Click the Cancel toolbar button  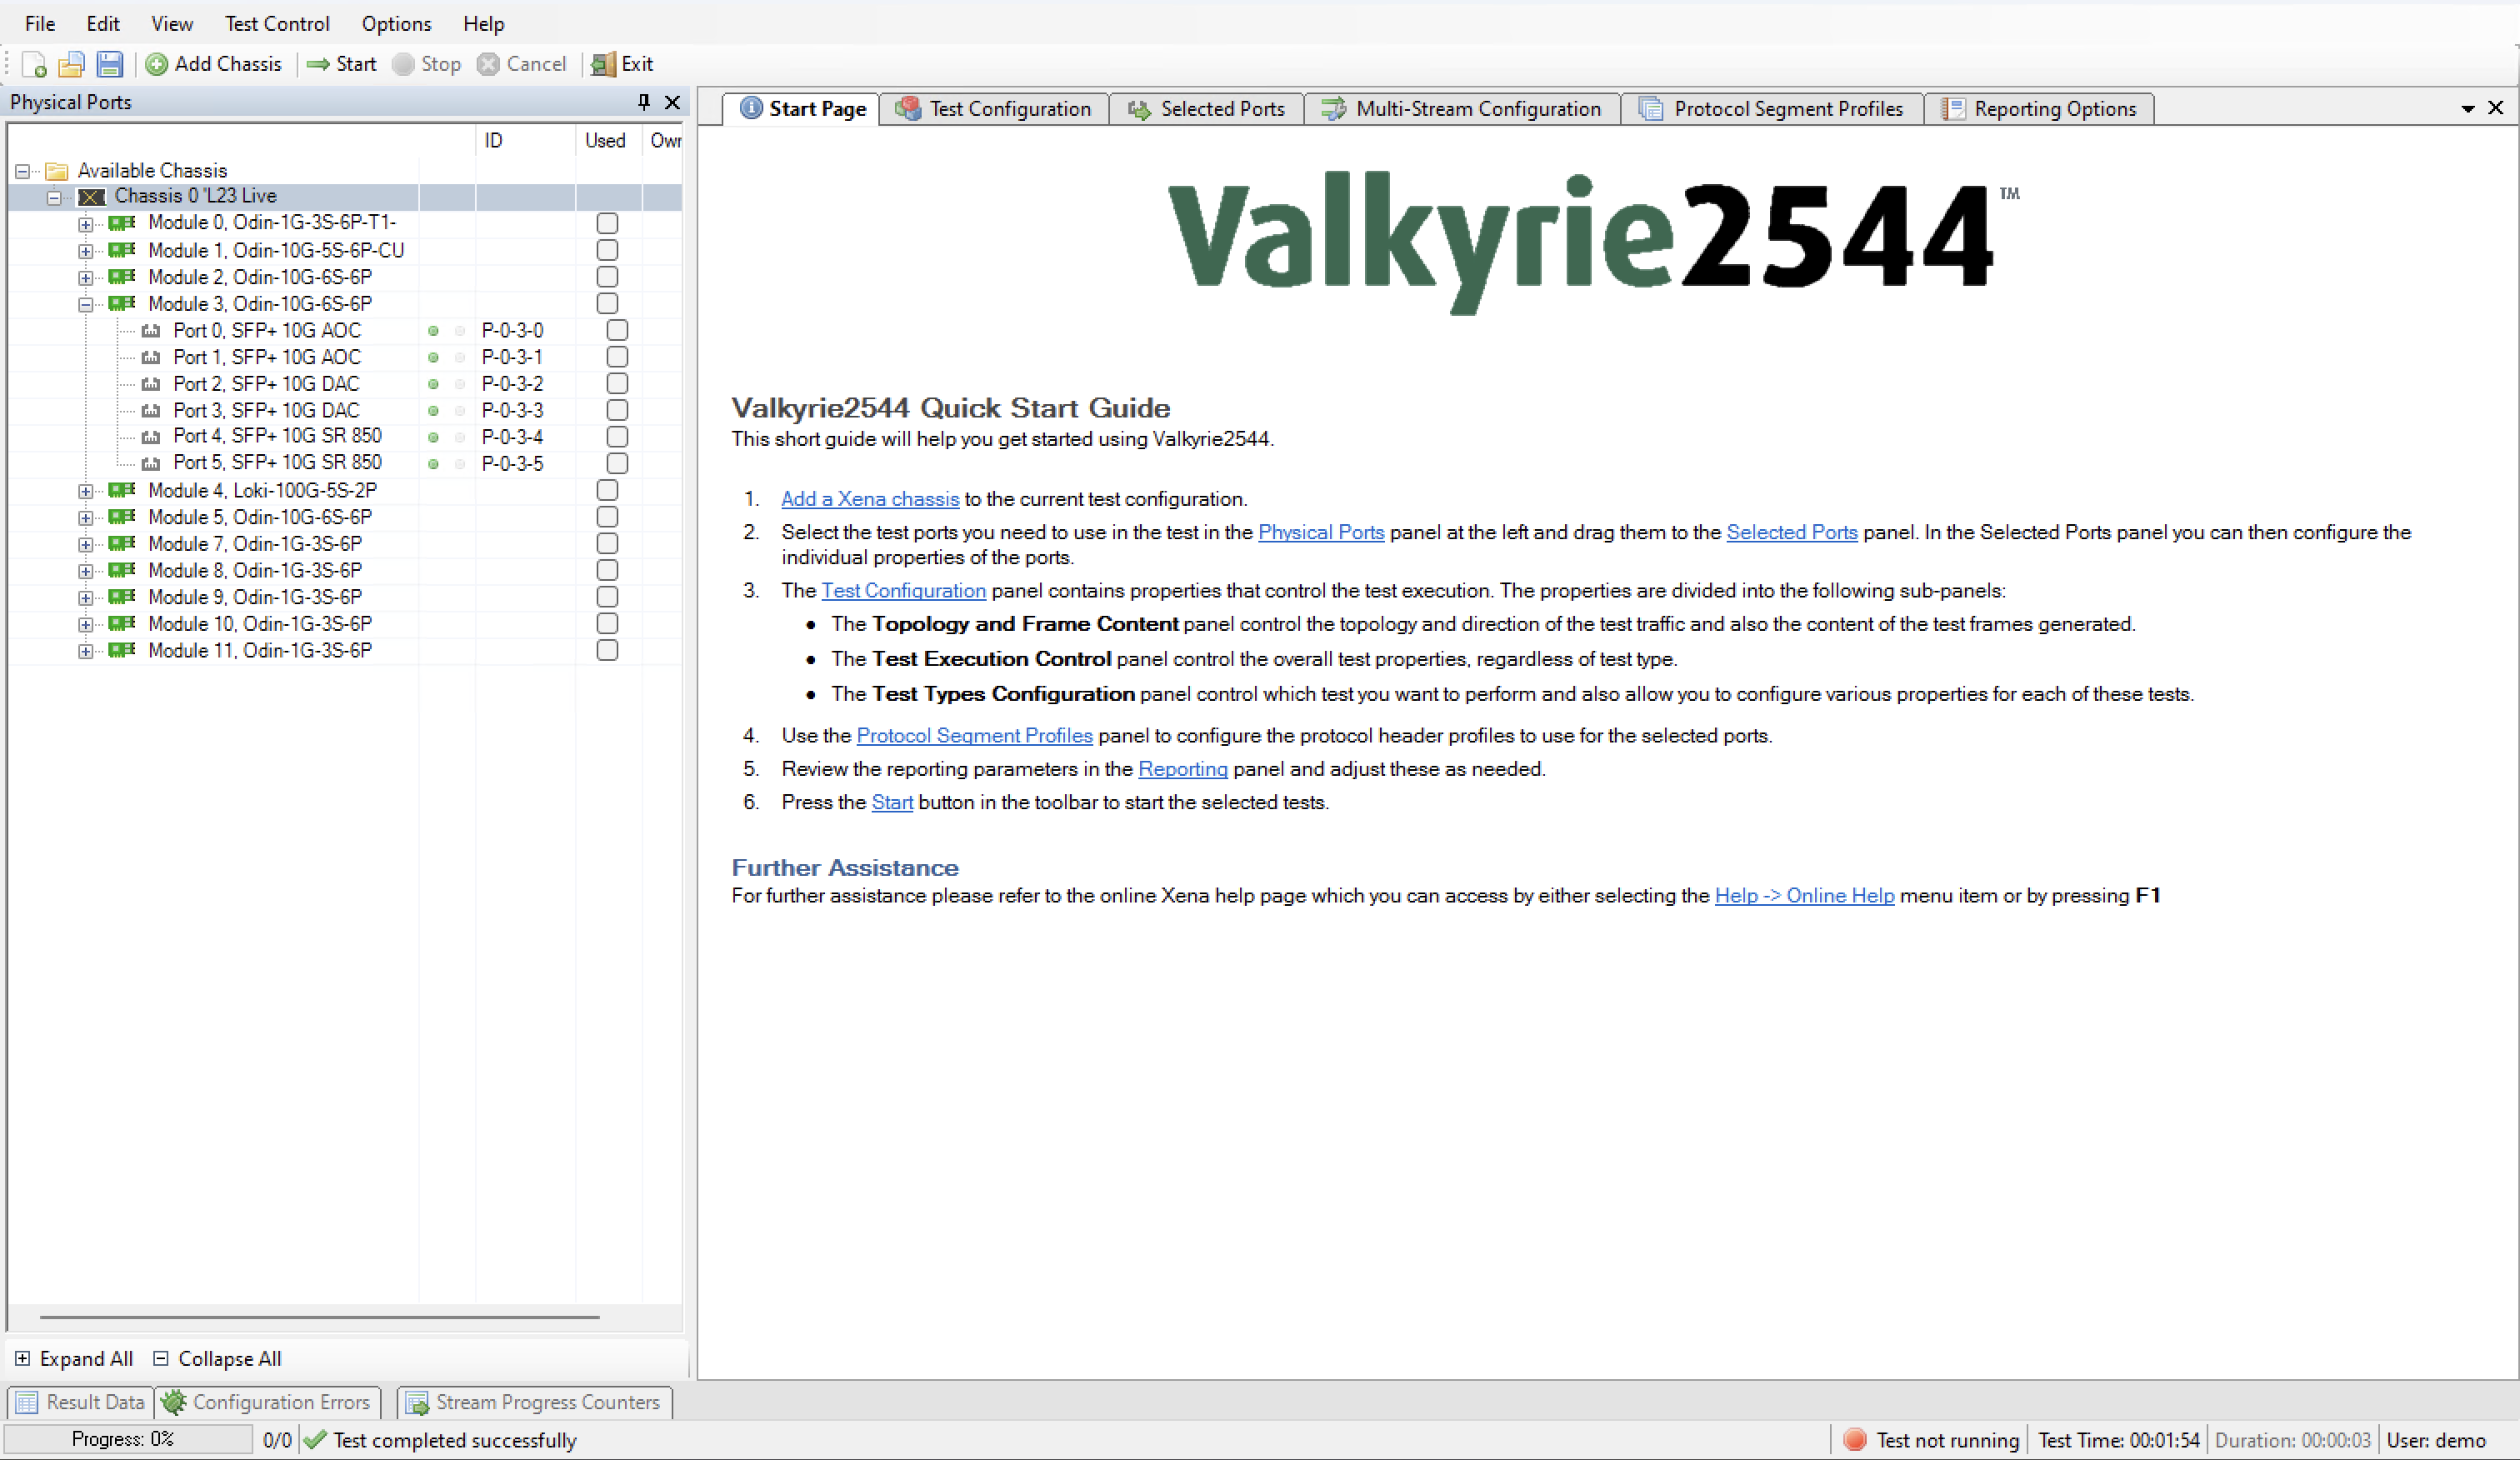pos(522,64)
